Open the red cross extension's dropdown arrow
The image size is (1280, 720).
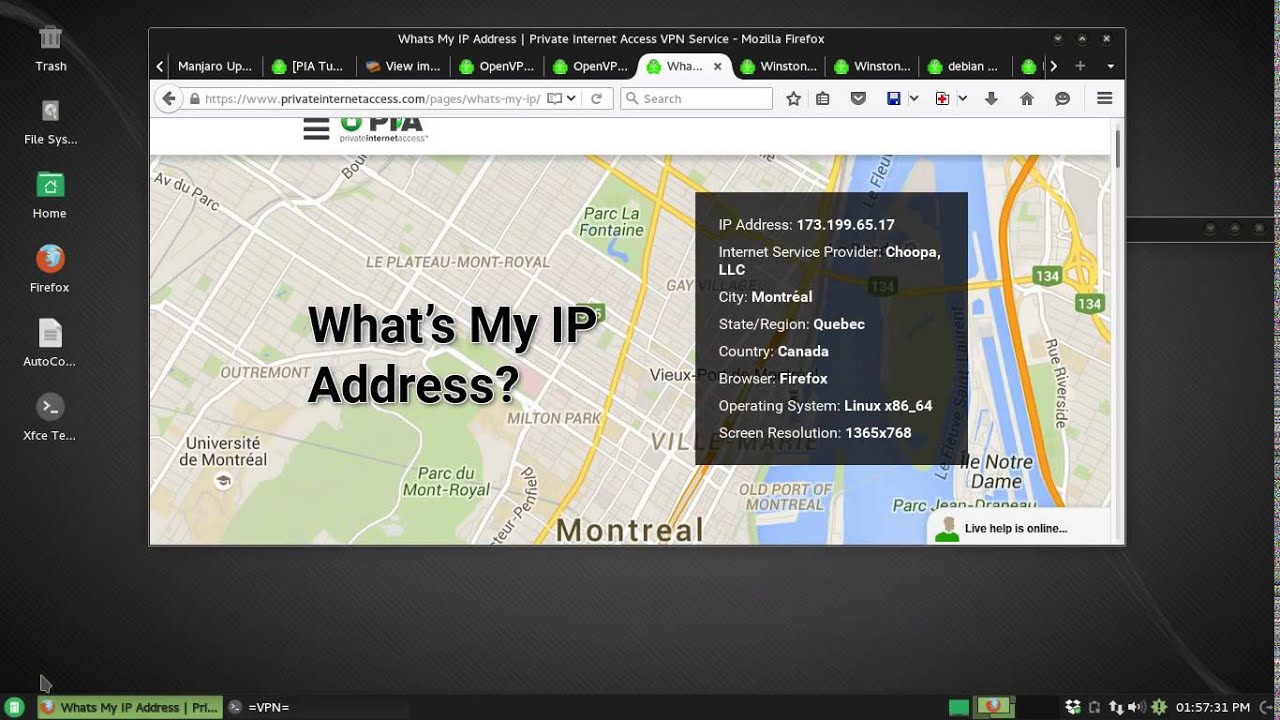tap(962, 98)
